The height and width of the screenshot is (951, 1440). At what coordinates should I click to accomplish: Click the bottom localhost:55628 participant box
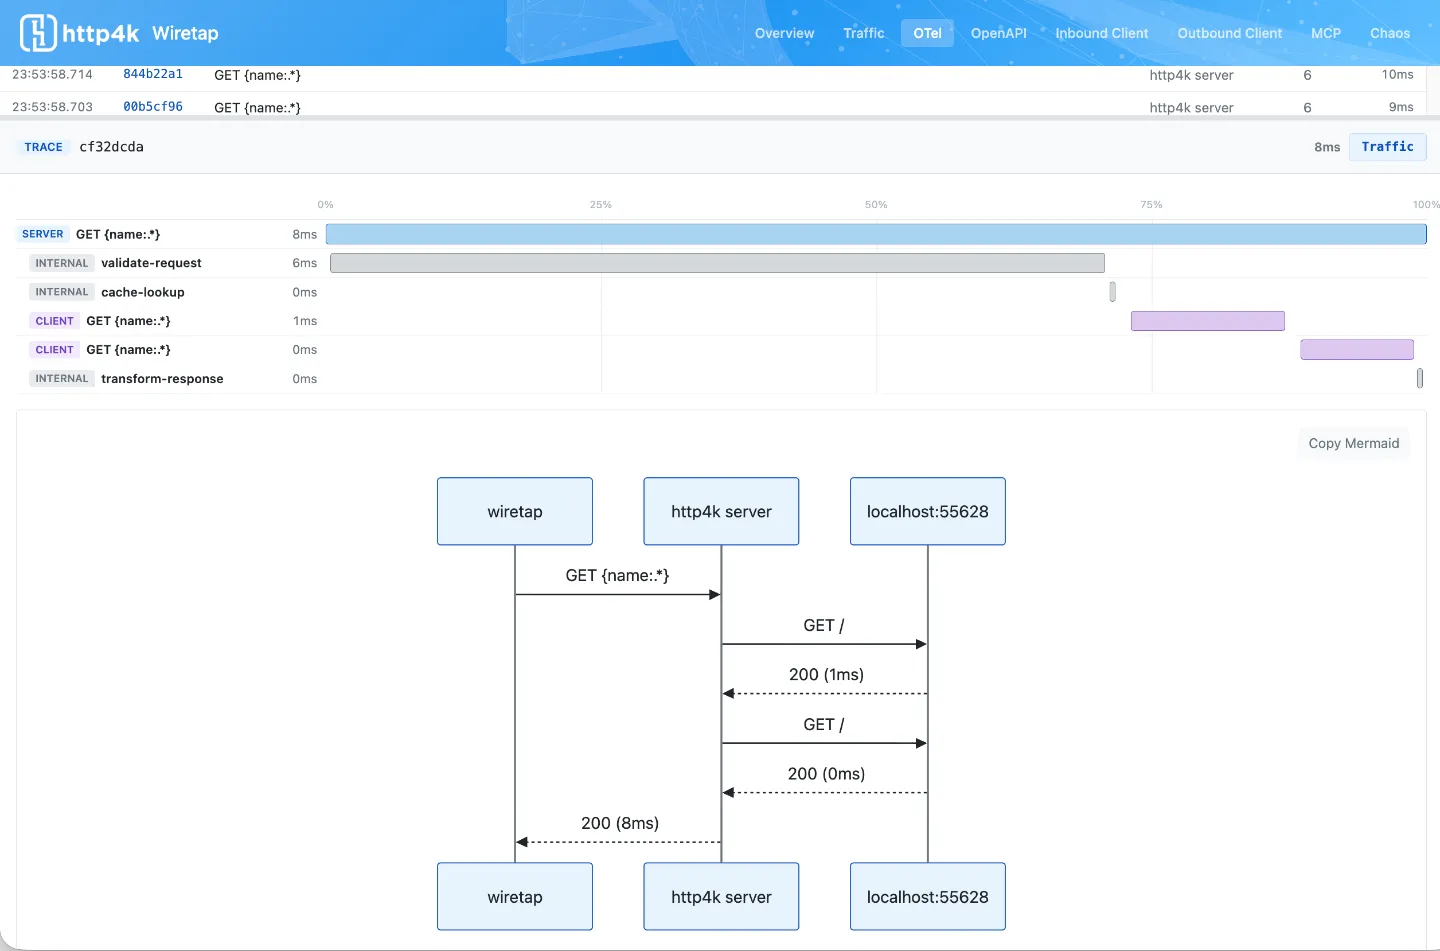click(x=928, y=897)
